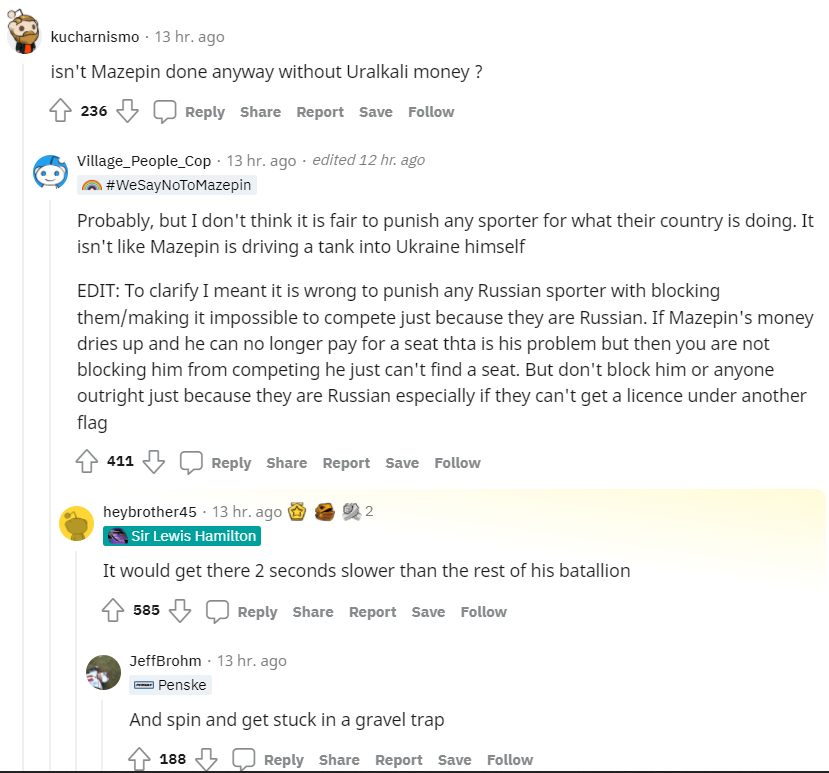Share JeffBrohm's comment
This screenshot has height=773, width=829.
pyautogui.click(x=339, y=760)
